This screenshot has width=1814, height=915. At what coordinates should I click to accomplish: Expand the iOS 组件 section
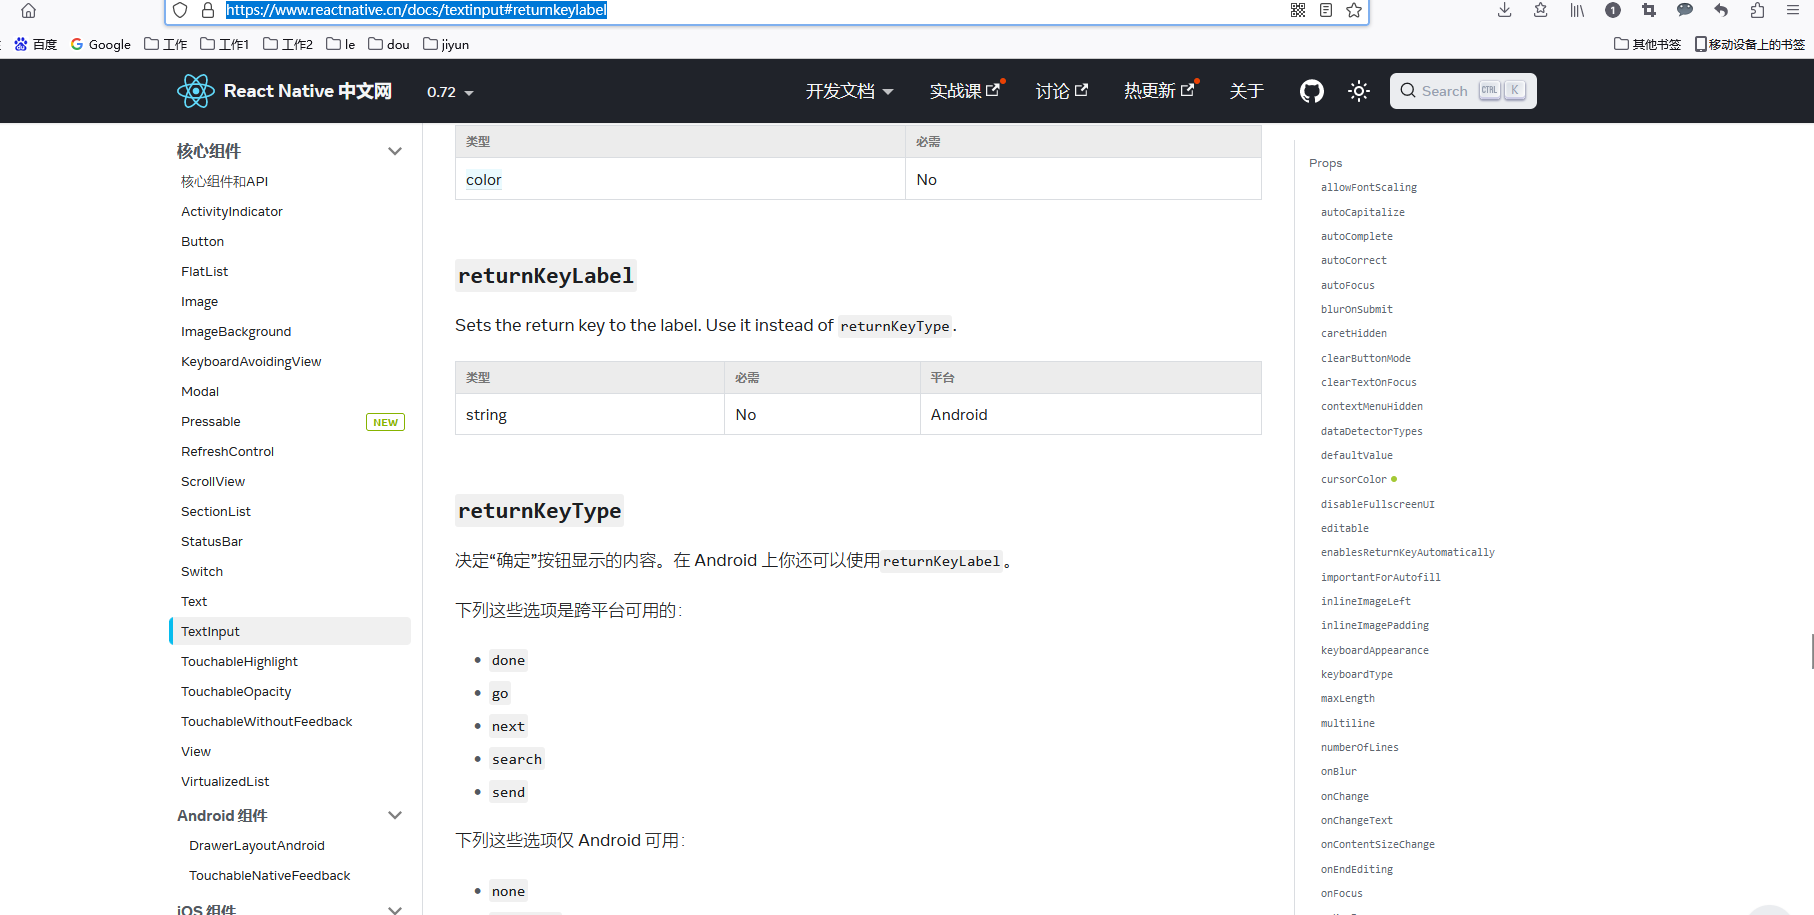(x=395, y=908)
